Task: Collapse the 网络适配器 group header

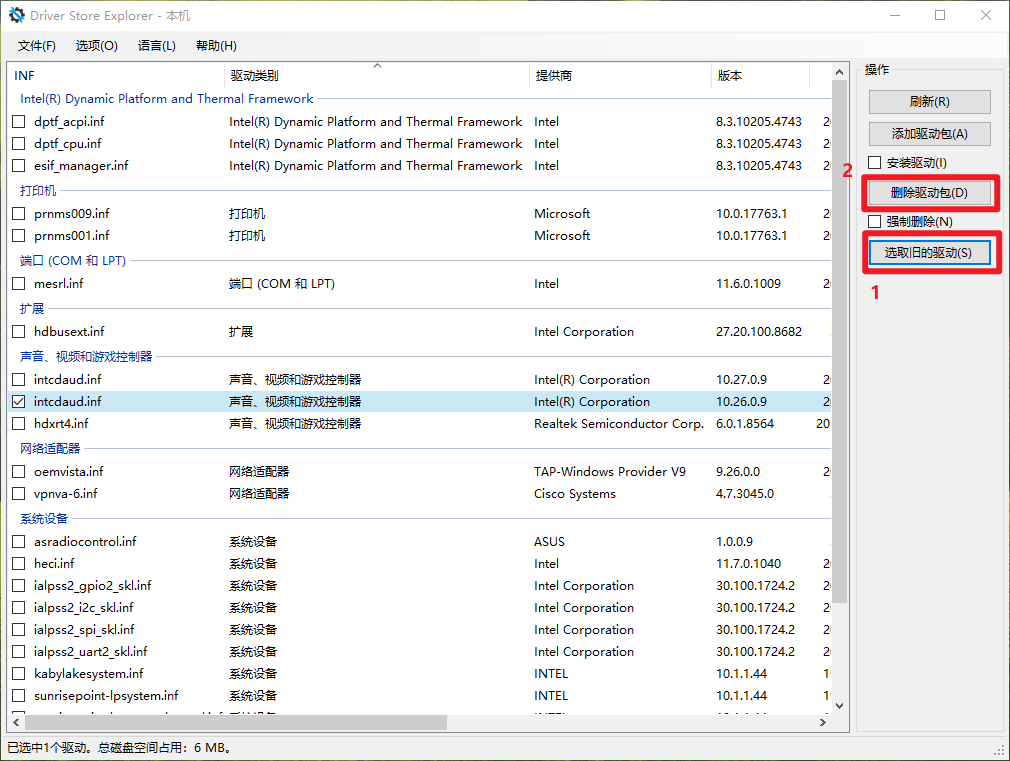Action: click(50, 448)
